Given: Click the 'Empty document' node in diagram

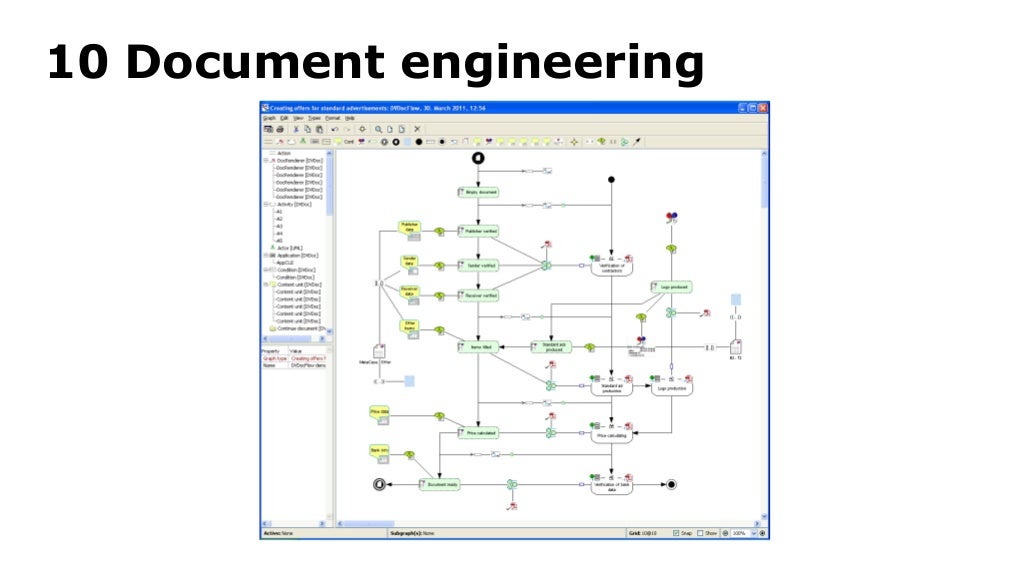Looking at the screenshot, I should tap(478, 192).
